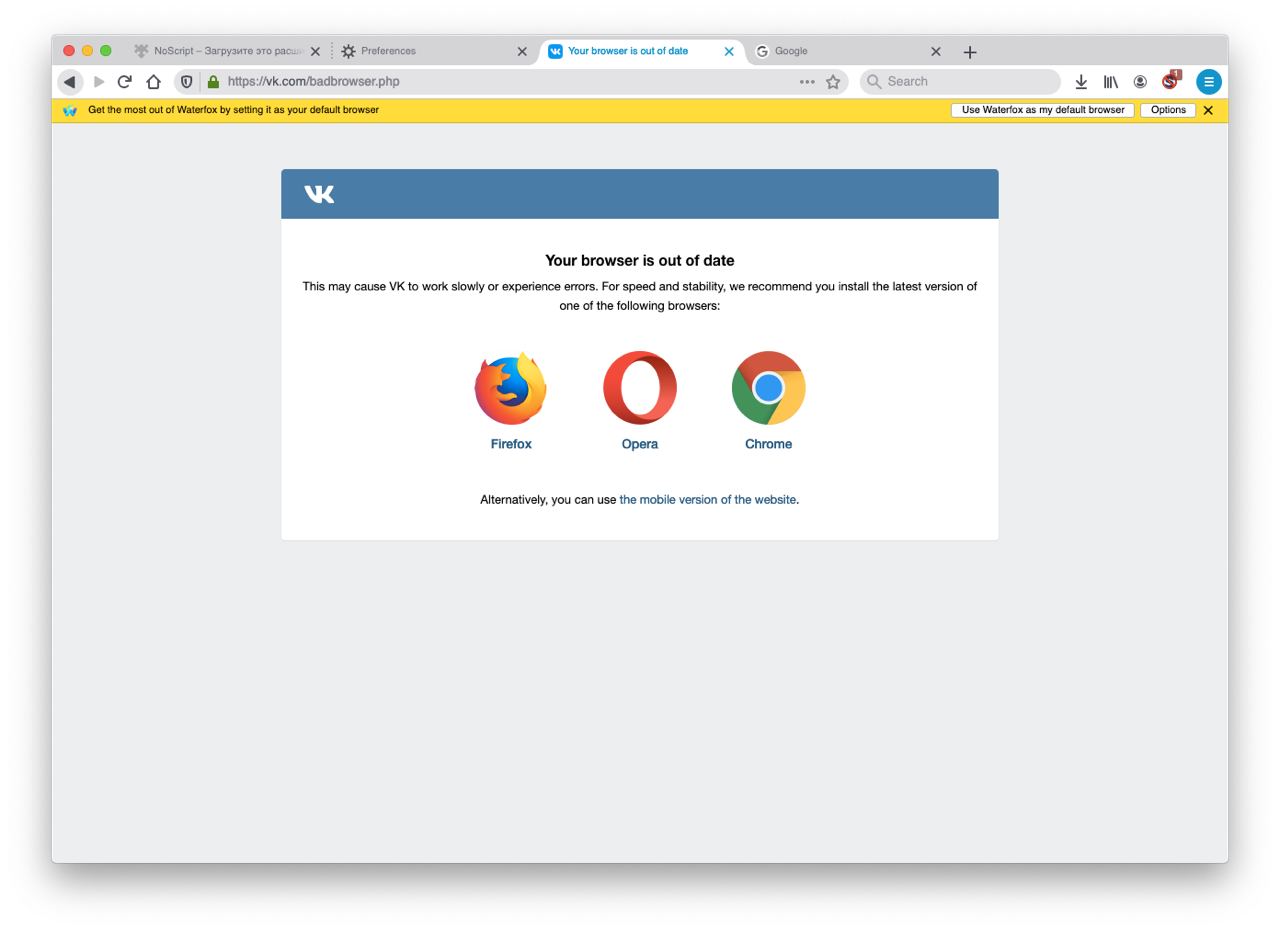
Task: Click the forward navigation arrow
Action: click(x=98, y=82)
